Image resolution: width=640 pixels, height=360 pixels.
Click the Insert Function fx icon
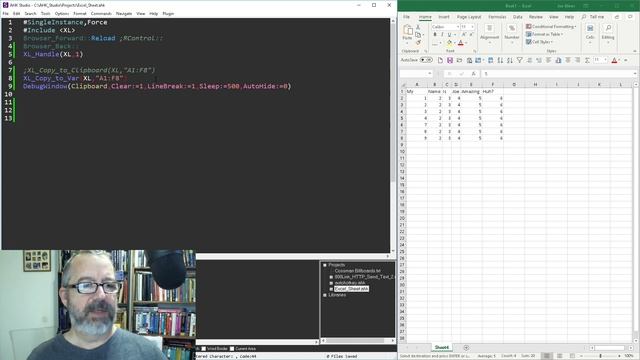point(473,74)
